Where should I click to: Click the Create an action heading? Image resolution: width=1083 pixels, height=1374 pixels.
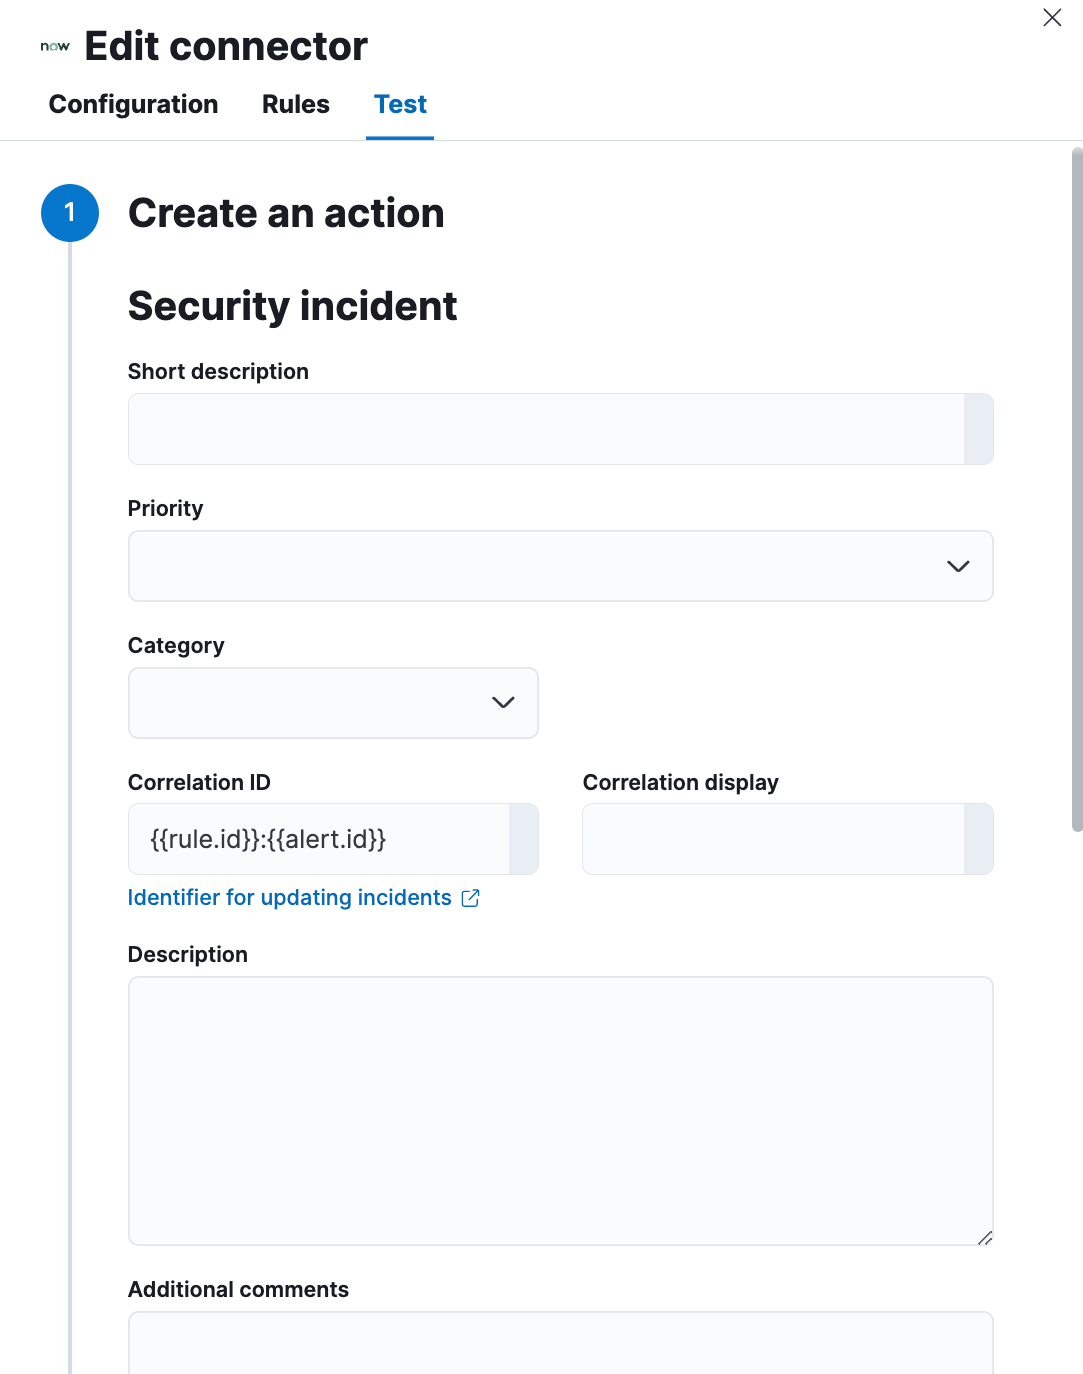286,213
